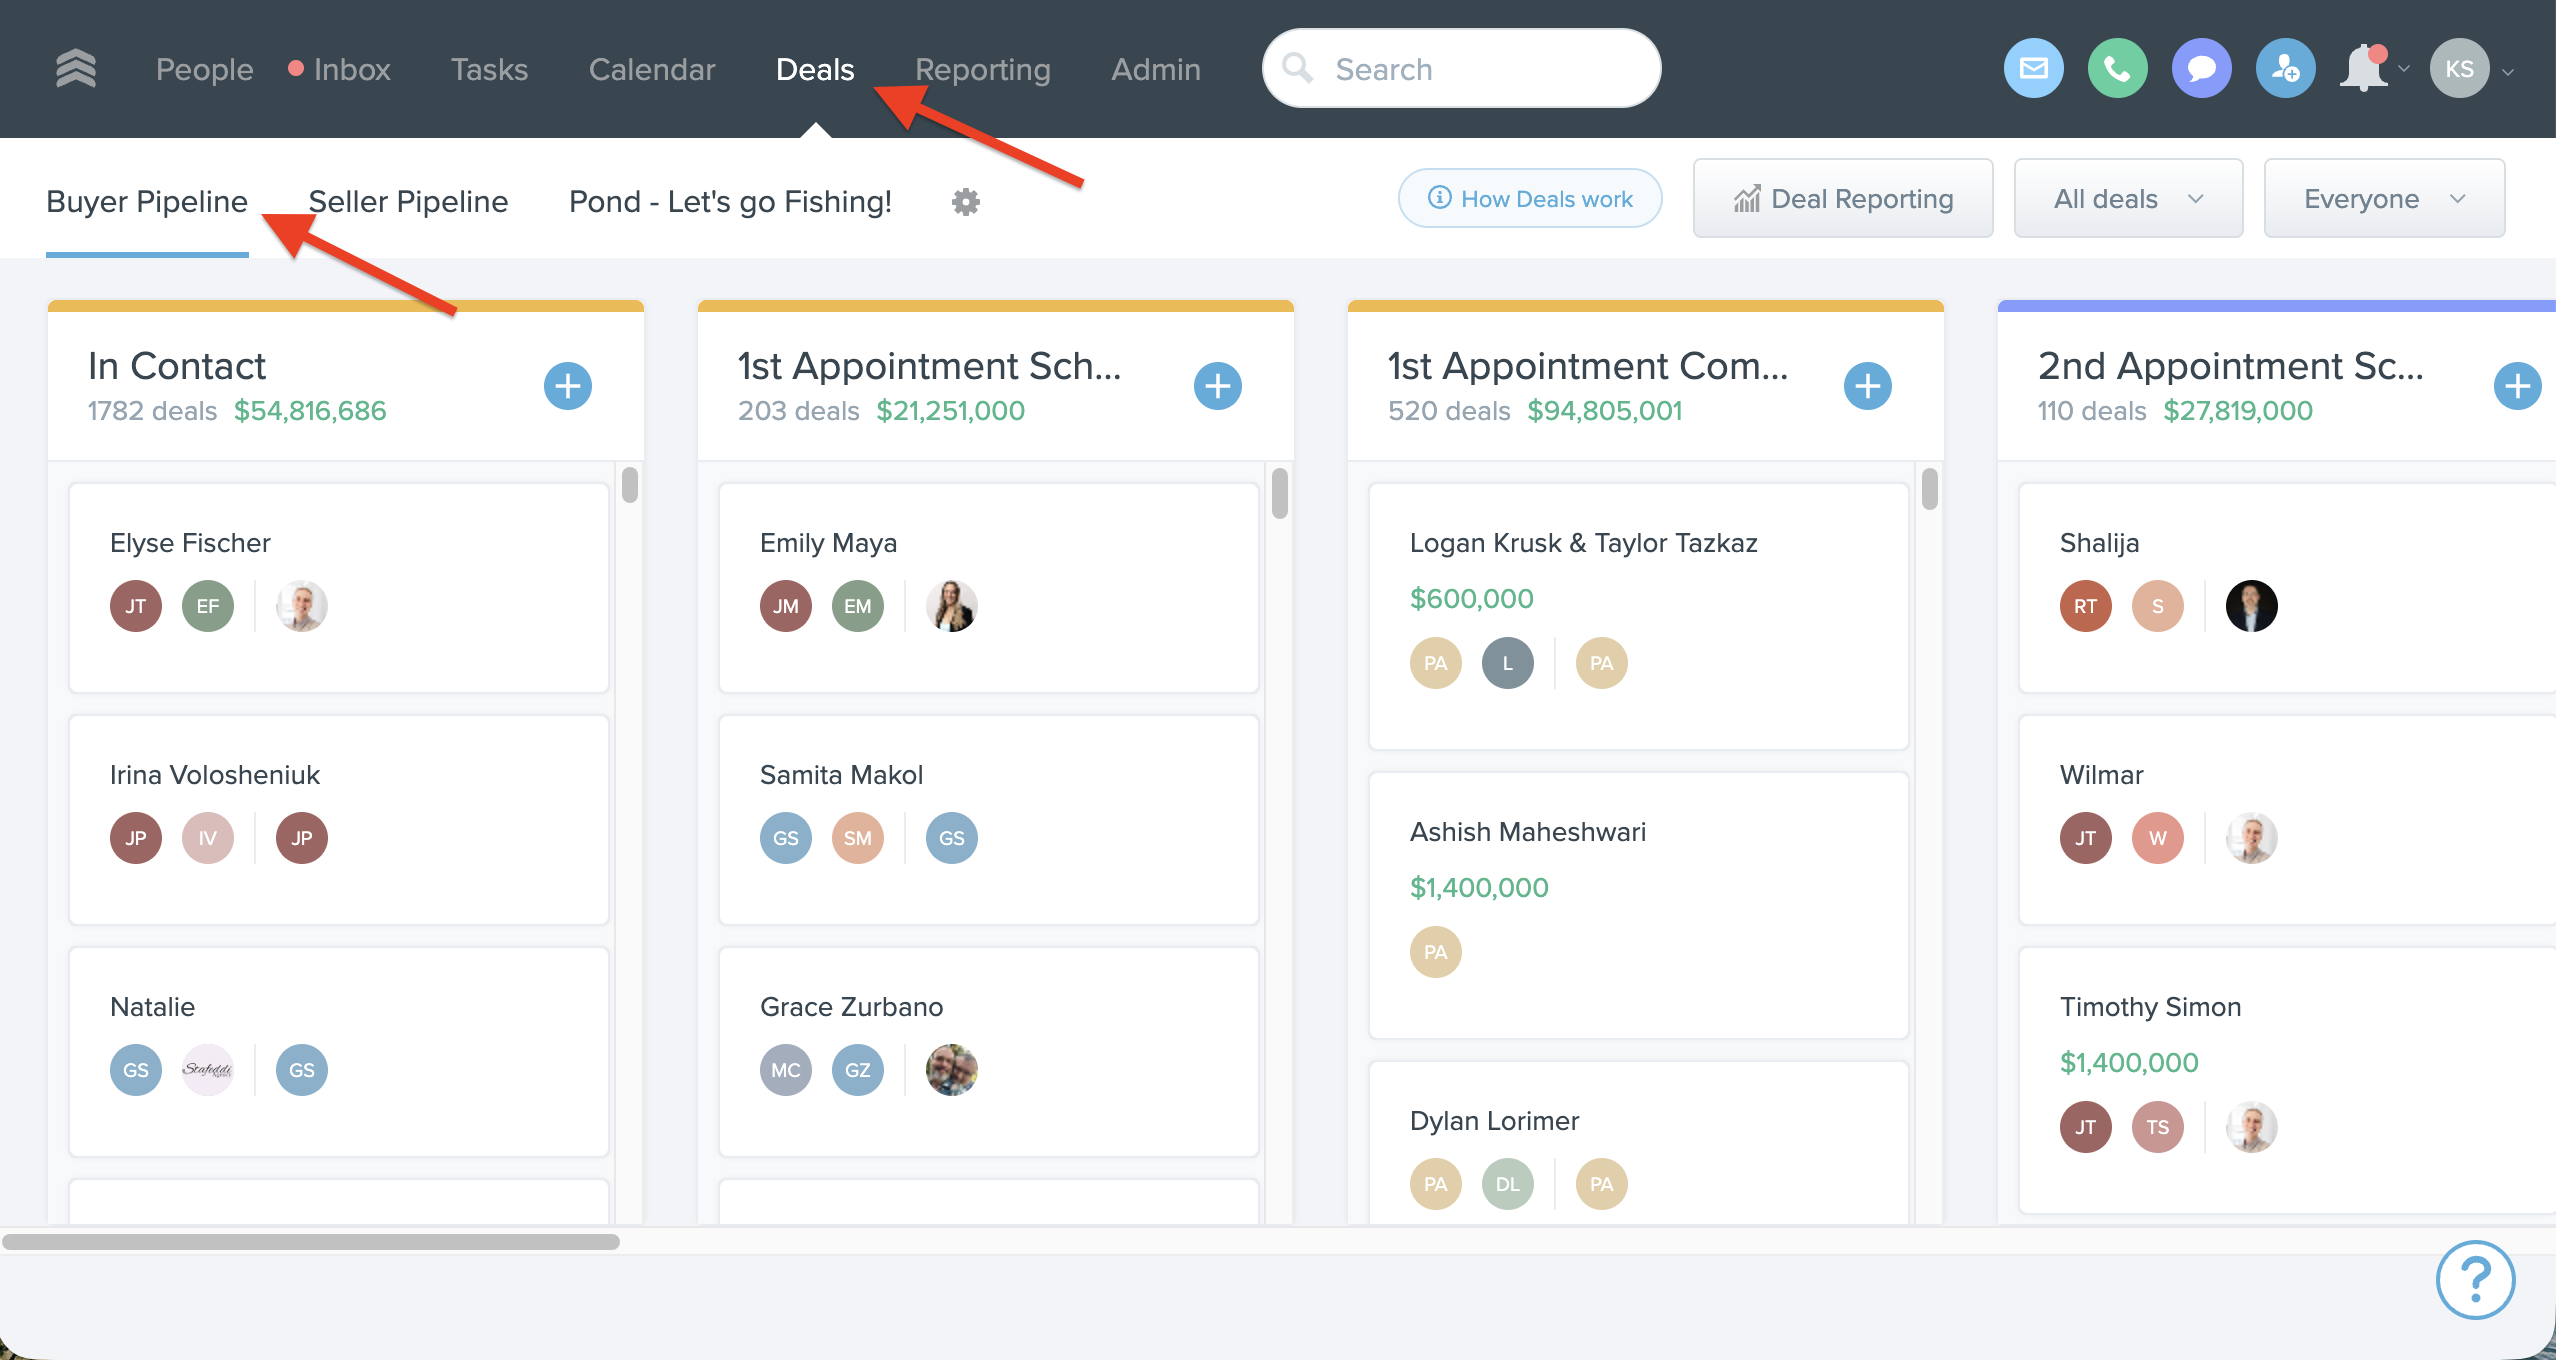Switch to the Seller Pipeline tab
This screenshot has width=2556, height=1360.
point(408,202)
